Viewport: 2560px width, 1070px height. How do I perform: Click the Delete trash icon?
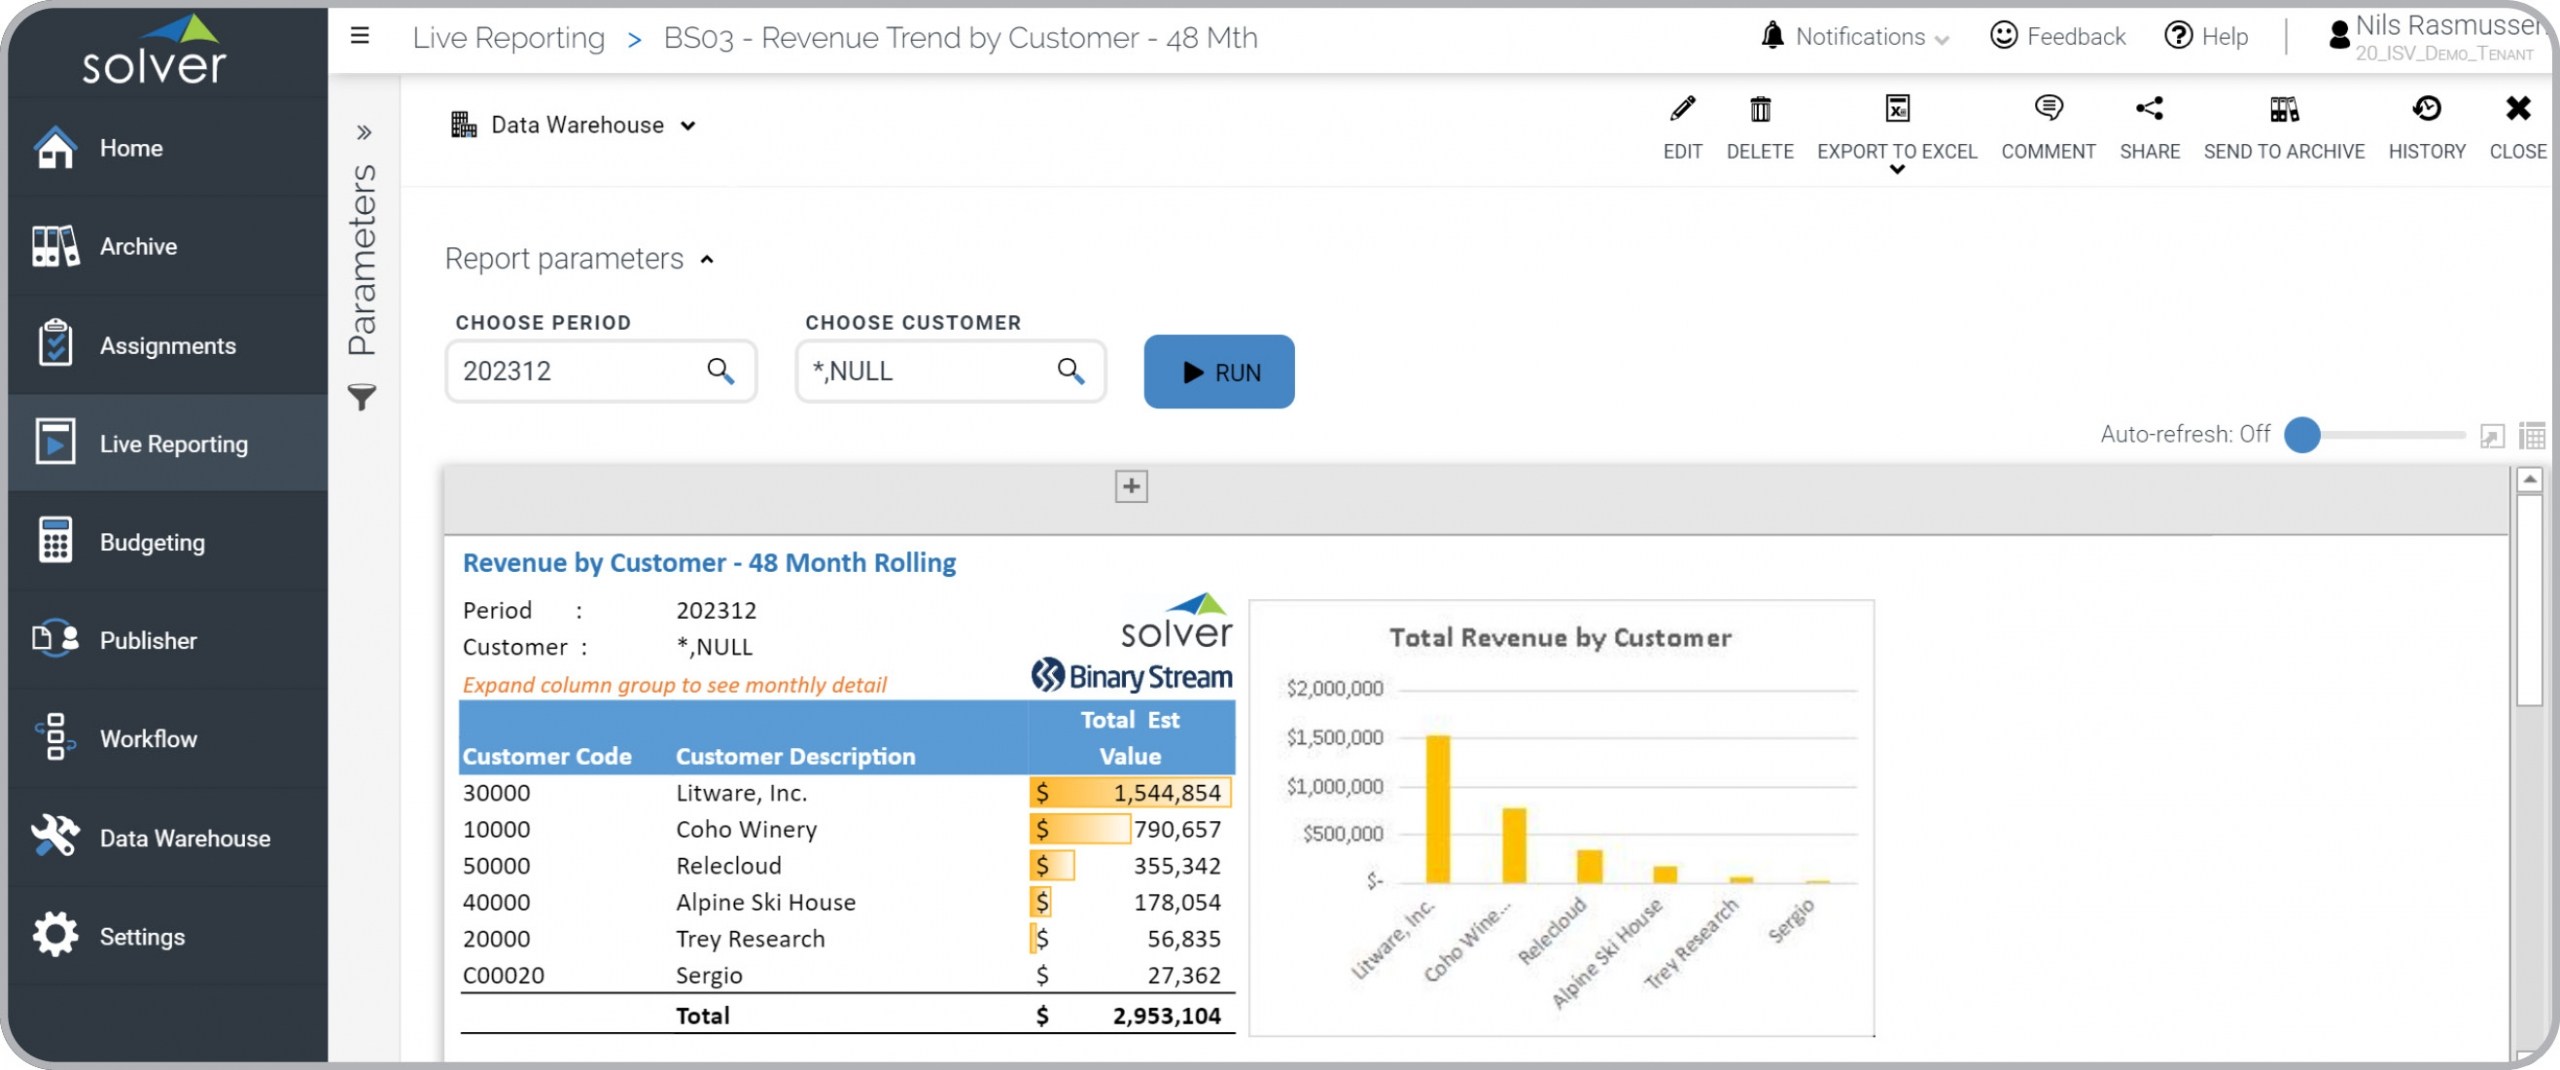tap(1760, 109)
